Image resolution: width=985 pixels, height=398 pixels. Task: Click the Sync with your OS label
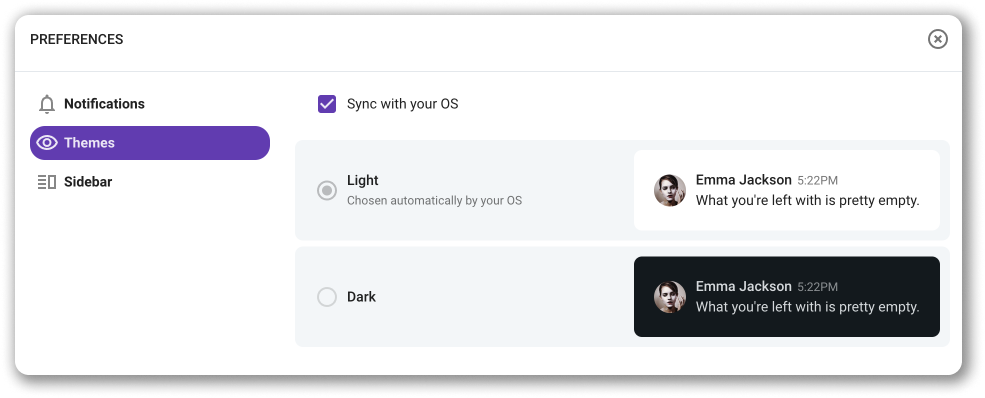coord(403,104)
